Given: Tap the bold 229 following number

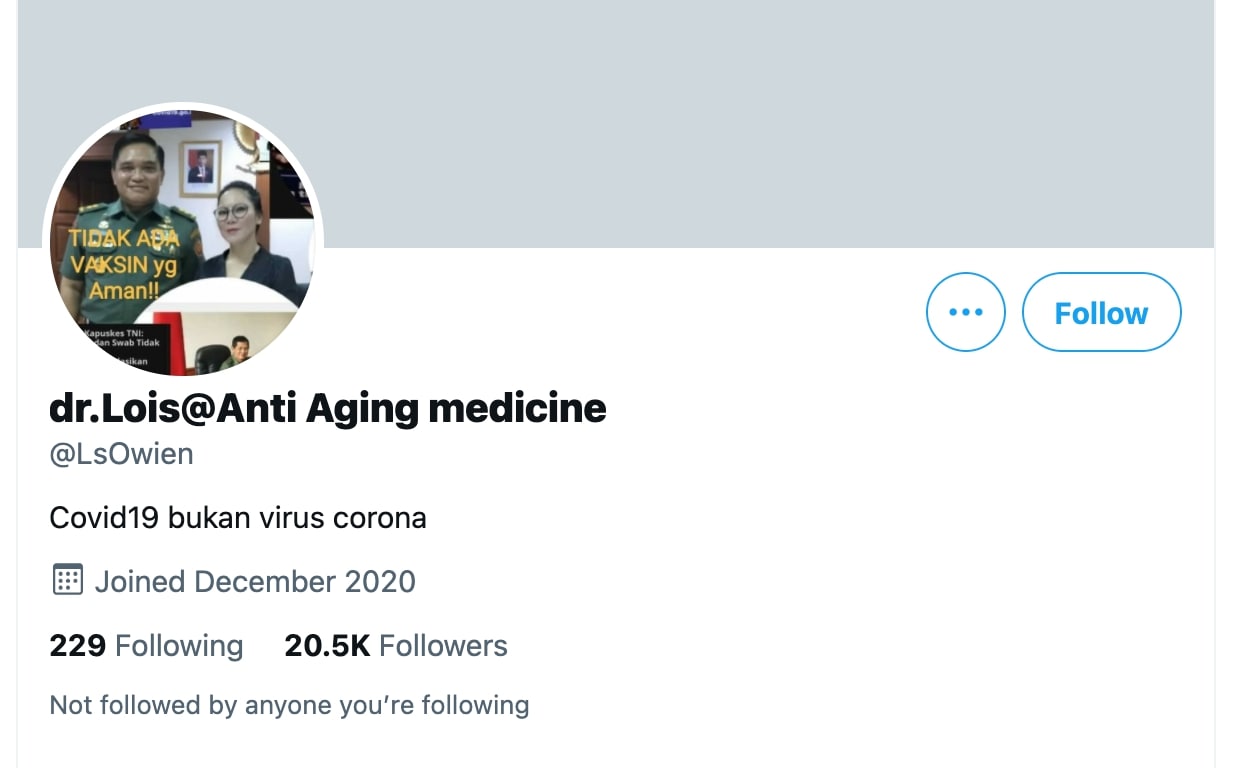Looking at the screenshot, I should pos(76,645).
